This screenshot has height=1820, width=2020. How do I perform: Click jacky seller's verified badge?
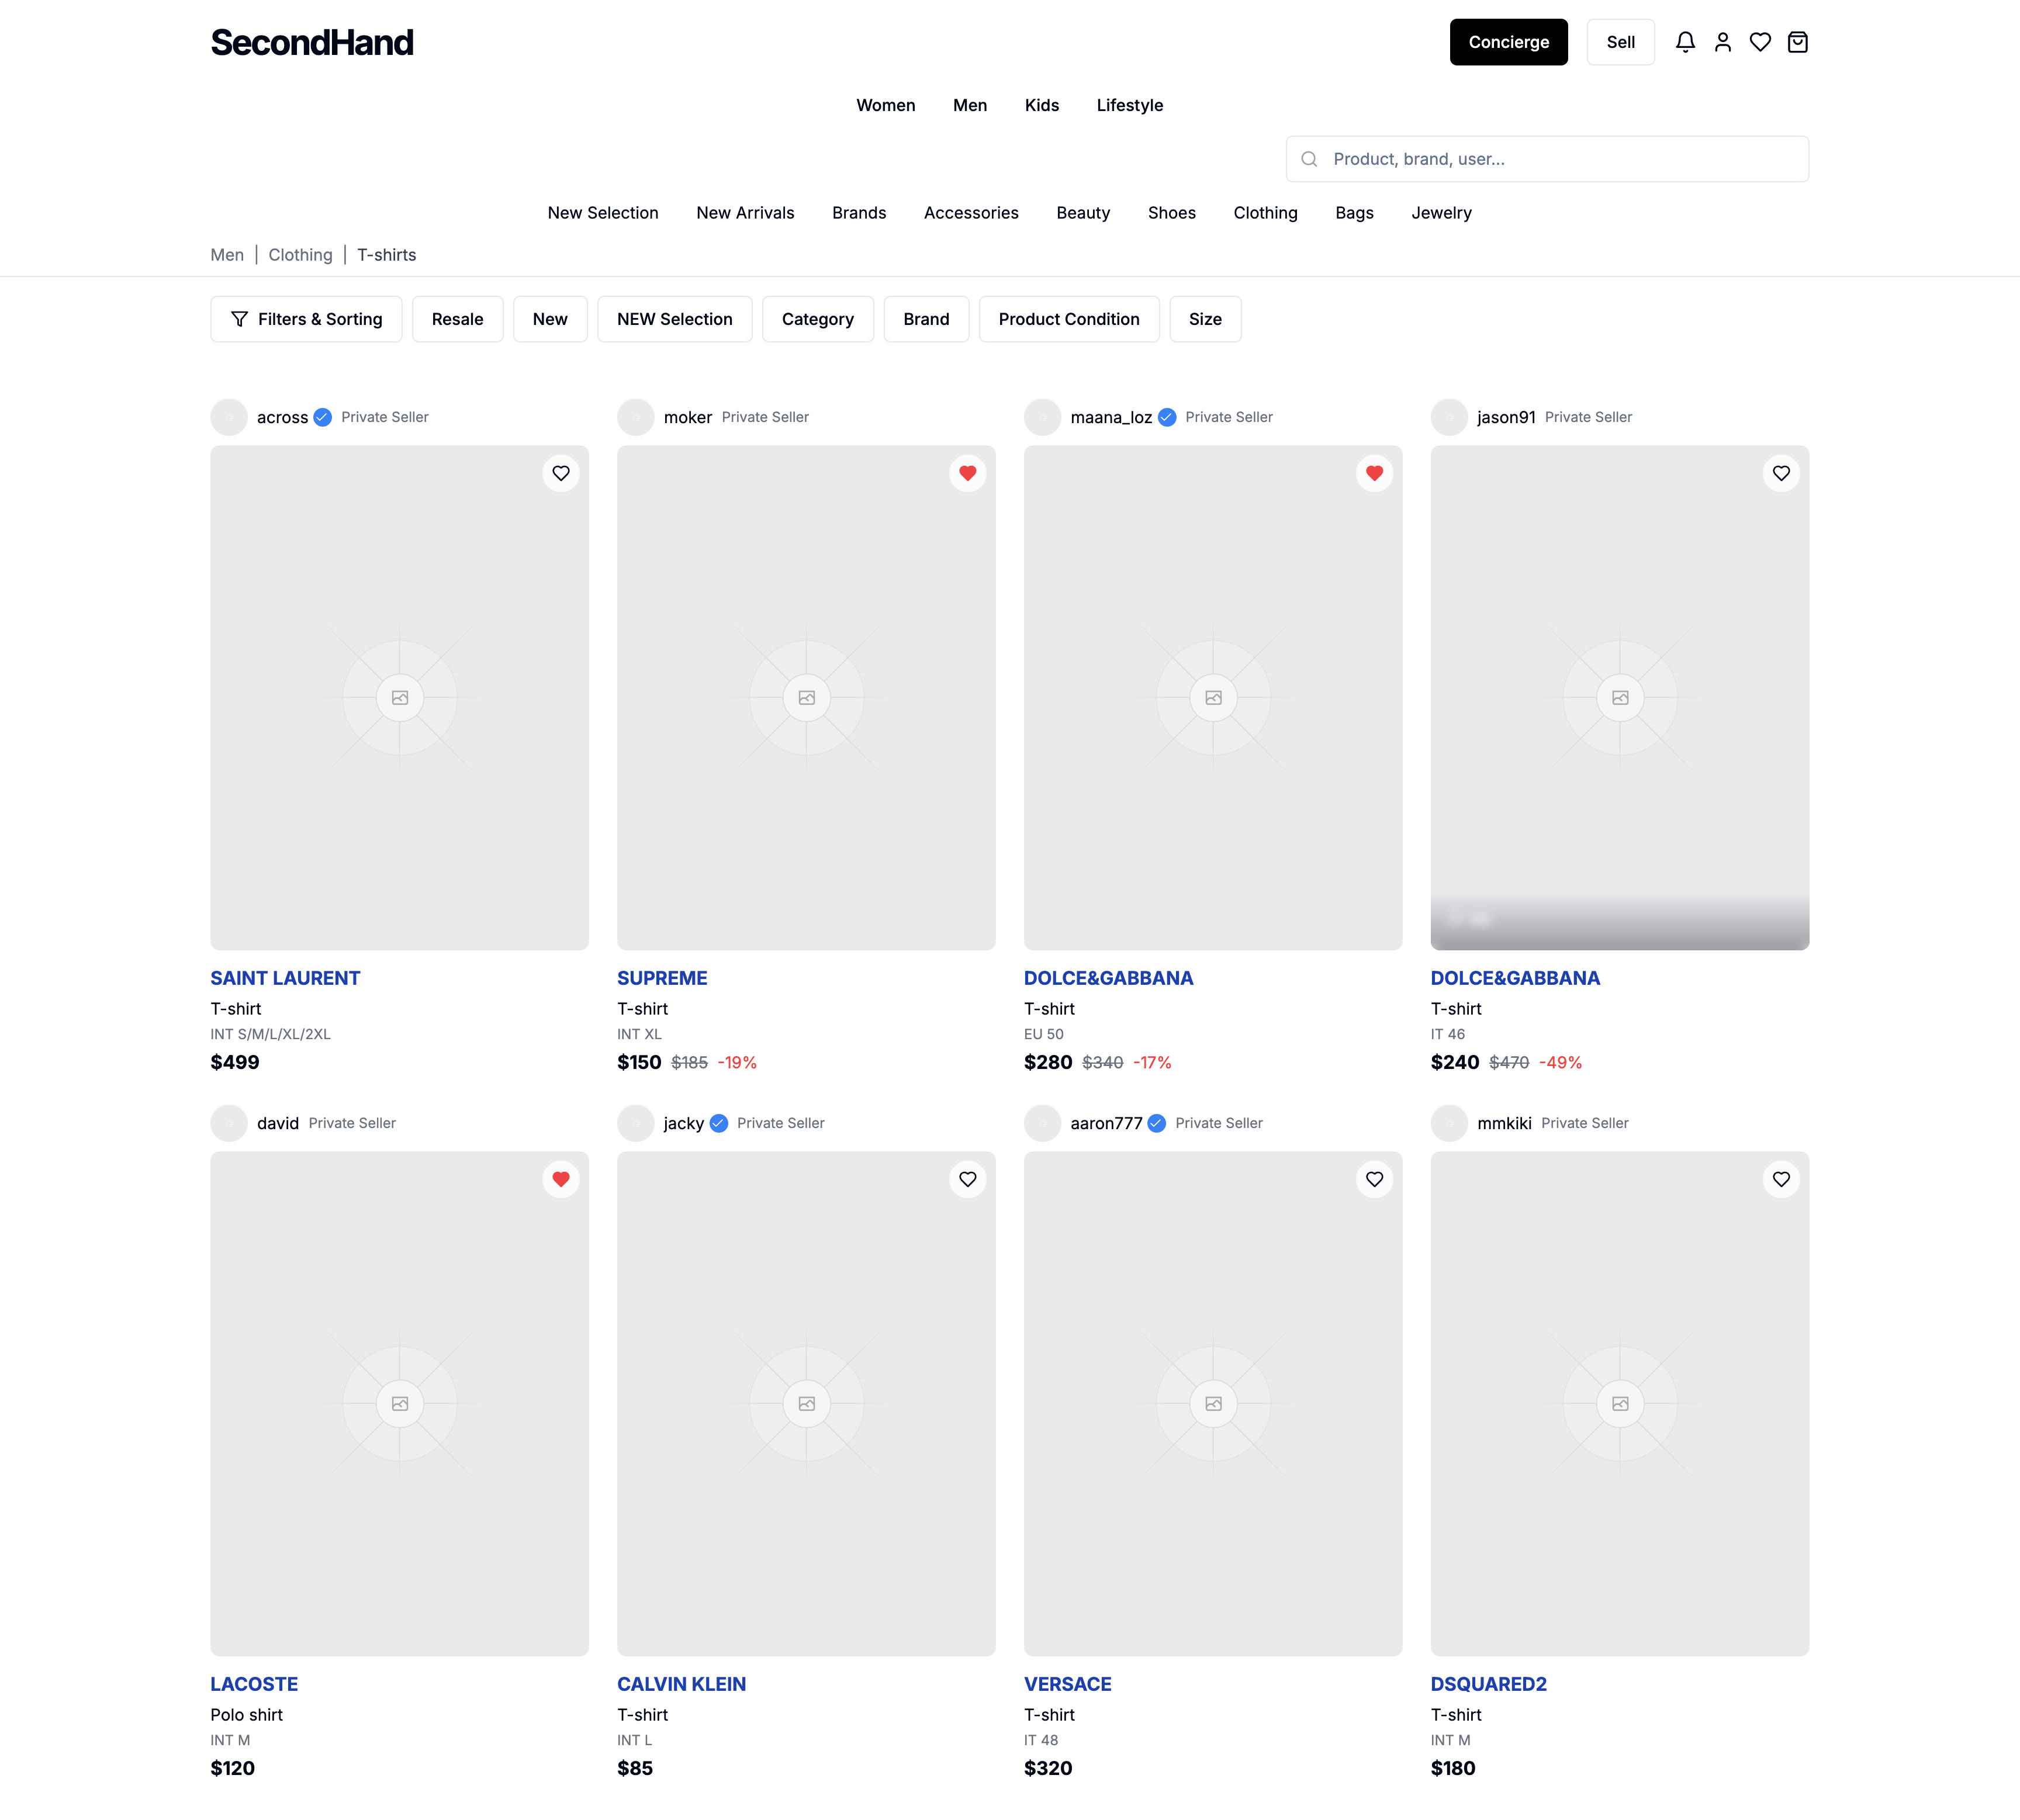pyautogui.click(x=719, y=1123)
